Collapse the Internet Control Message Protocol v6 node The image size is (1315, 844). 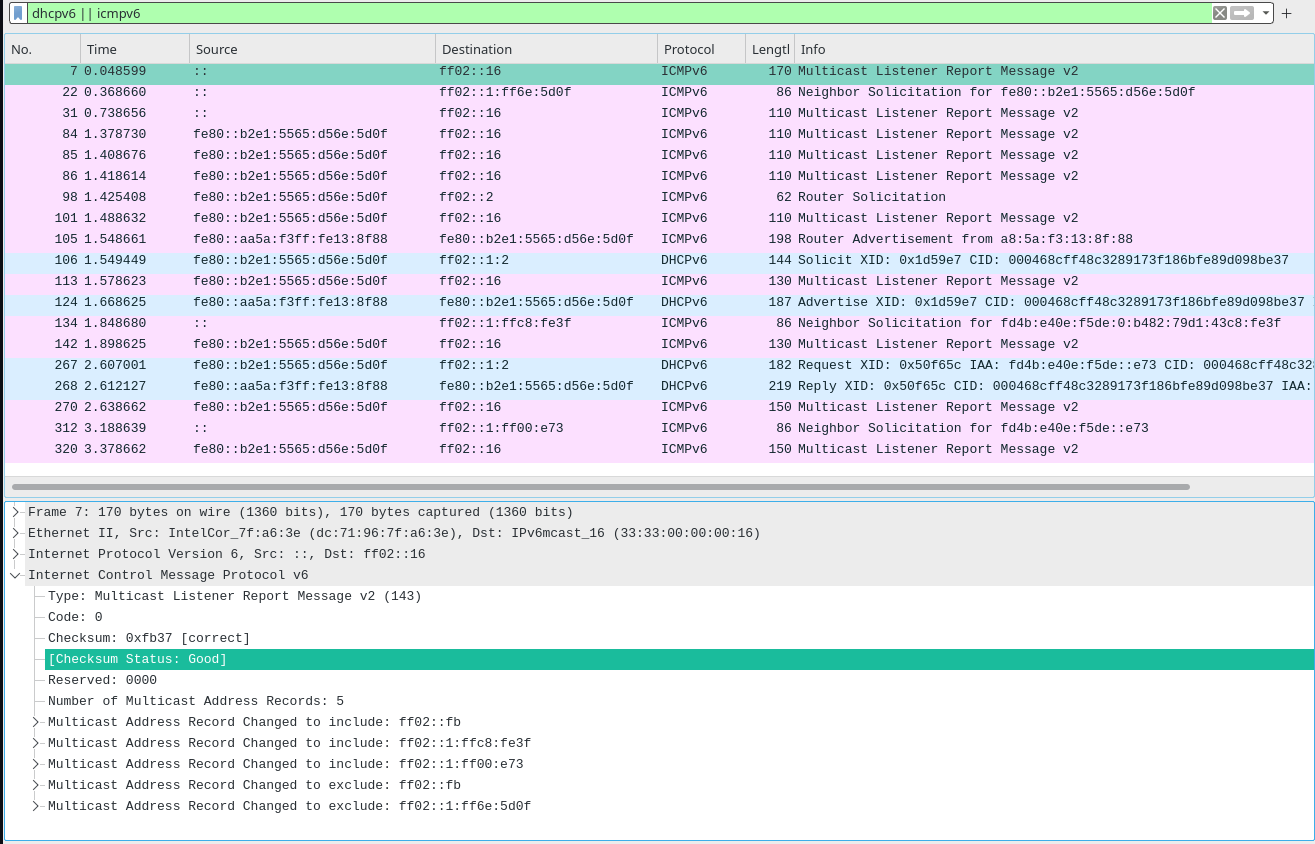[16, 575]
